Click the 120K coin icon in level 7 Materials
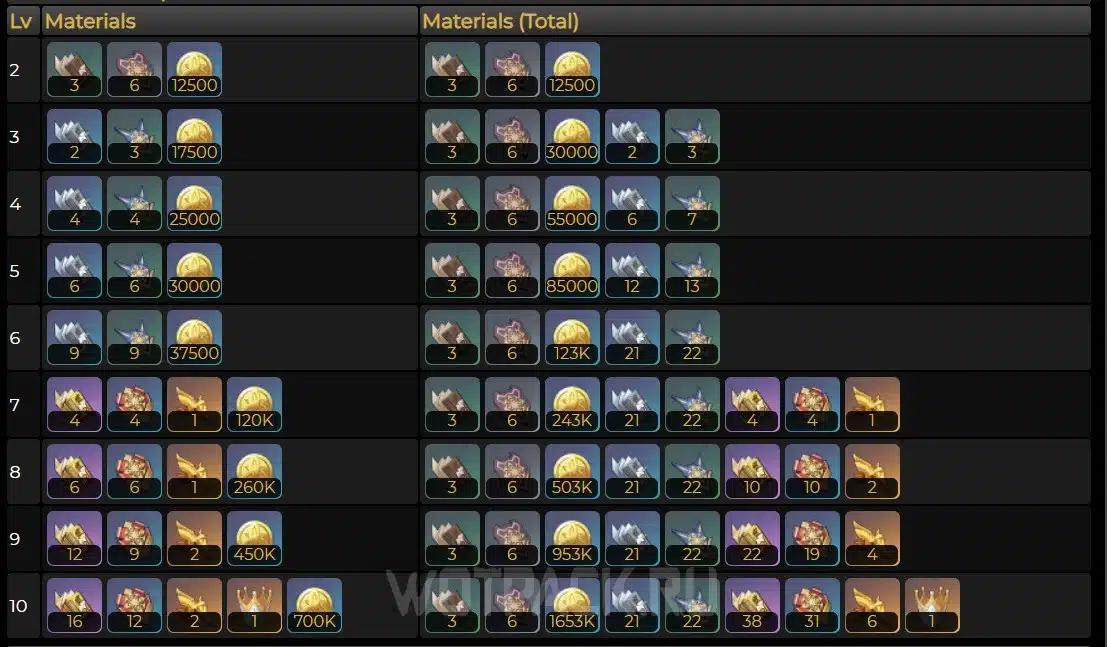Viewport: 1107px width, 647px height. (254, 404)
